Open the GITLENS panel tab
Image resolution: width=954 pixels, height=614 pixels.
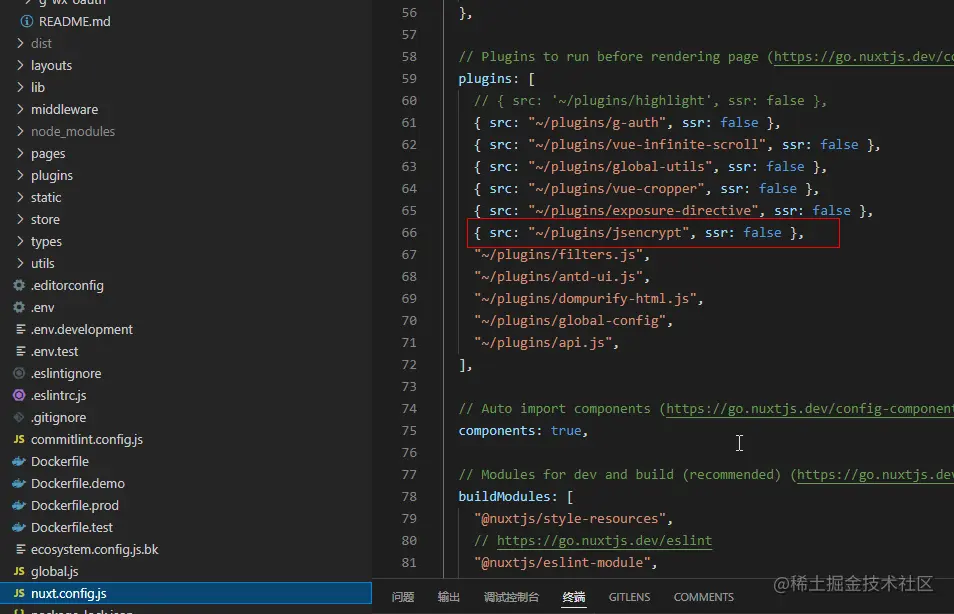[629, 597]
